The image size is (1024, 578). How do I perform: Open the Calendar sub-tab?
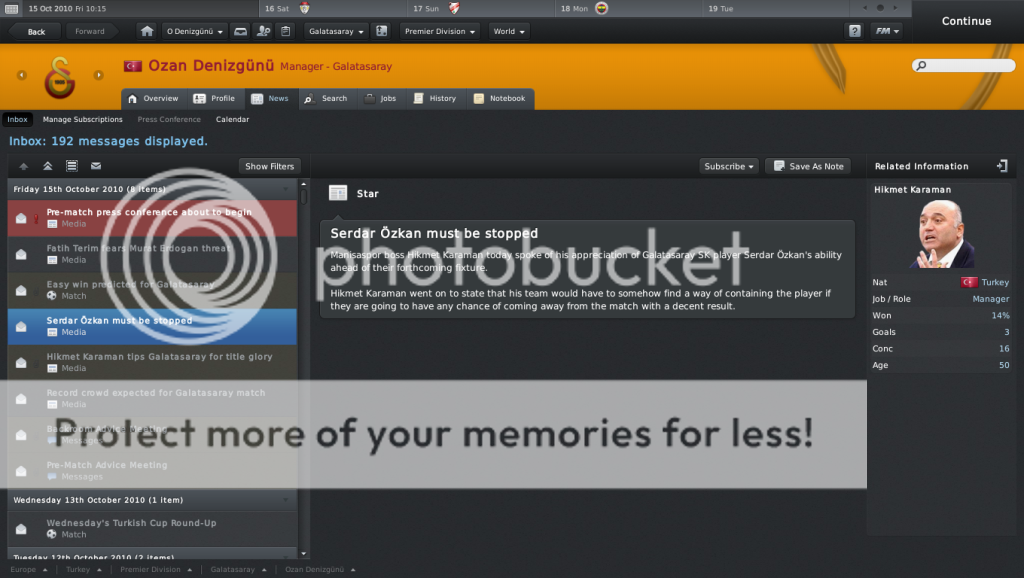232,120
